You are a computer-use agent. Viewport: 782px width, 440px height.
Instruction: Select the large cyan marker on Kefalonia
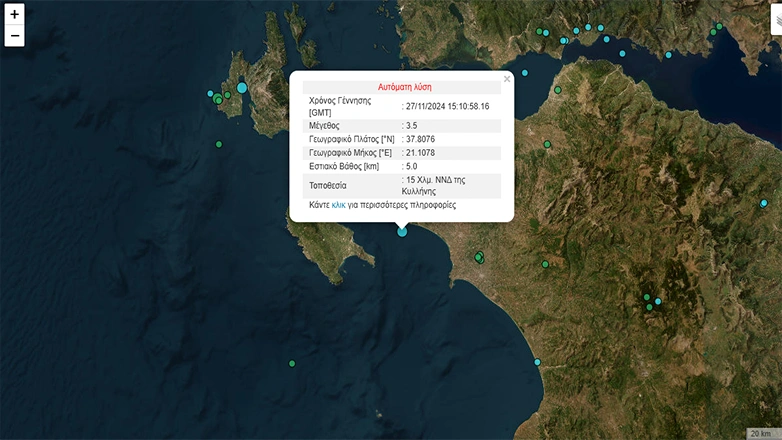coord(242,88)
